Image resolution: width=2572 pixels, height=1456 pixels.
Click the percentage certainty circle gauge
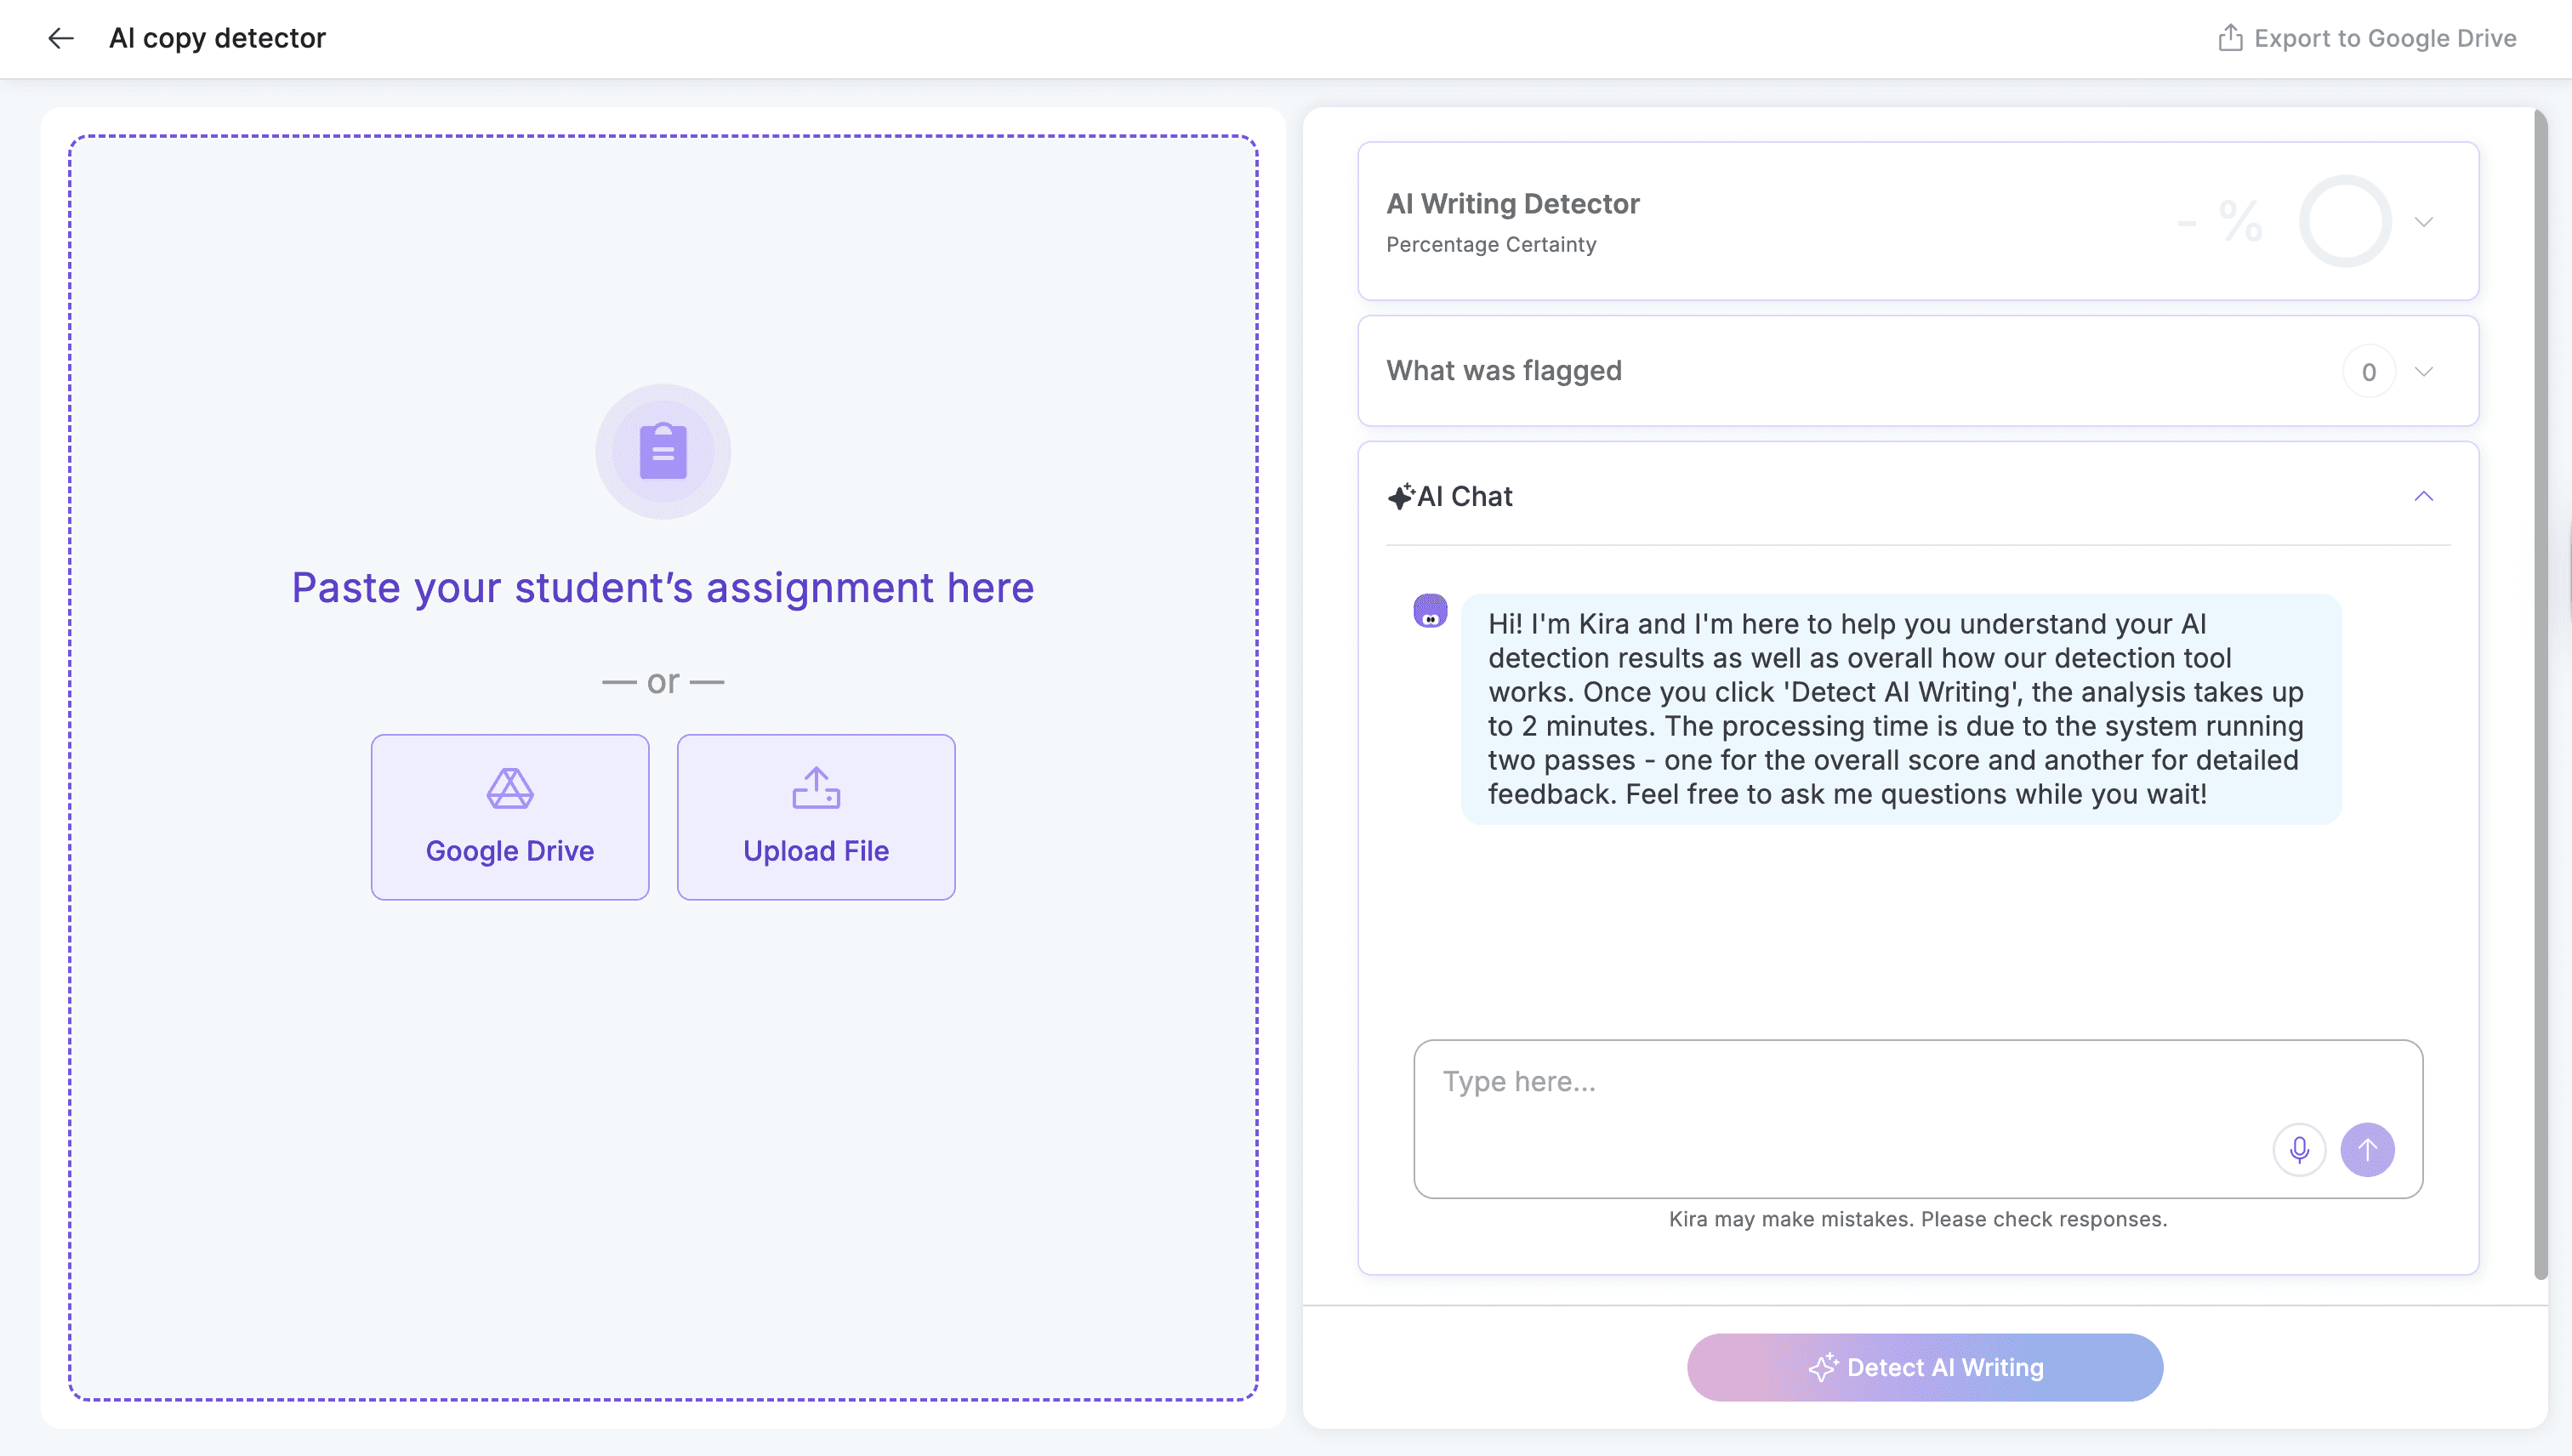2345,221
